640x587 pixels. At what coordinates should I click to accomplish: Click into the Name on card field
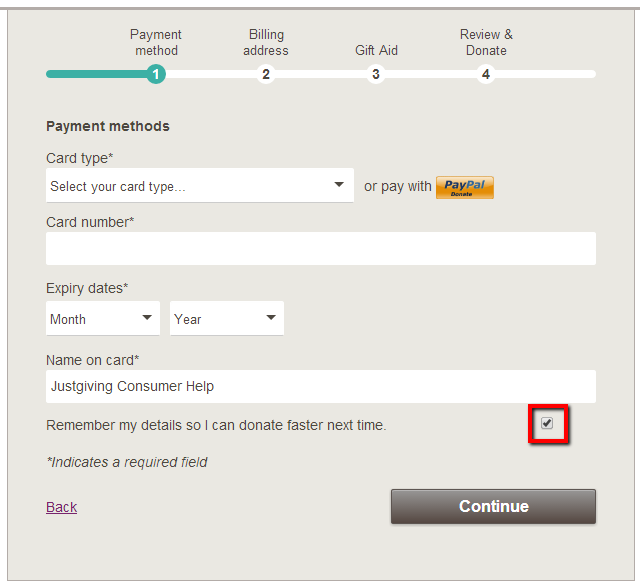tap(321, 386)
